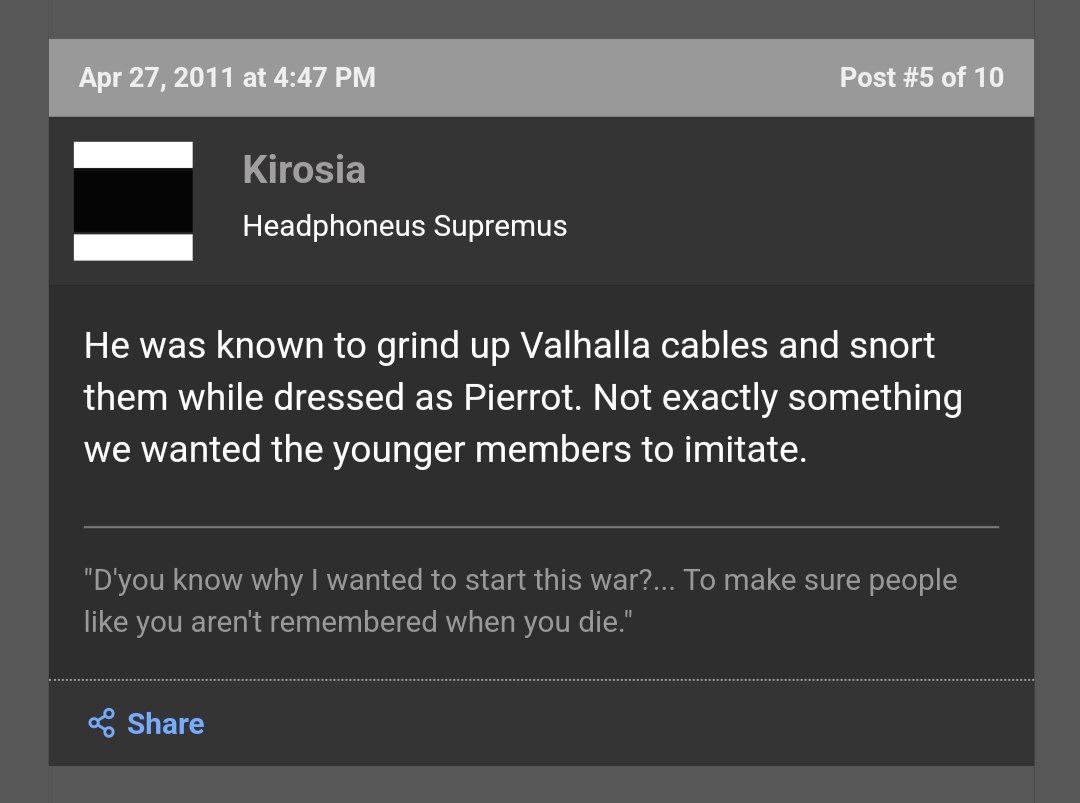Click the empty footer area right of Share

click(620, 723)
